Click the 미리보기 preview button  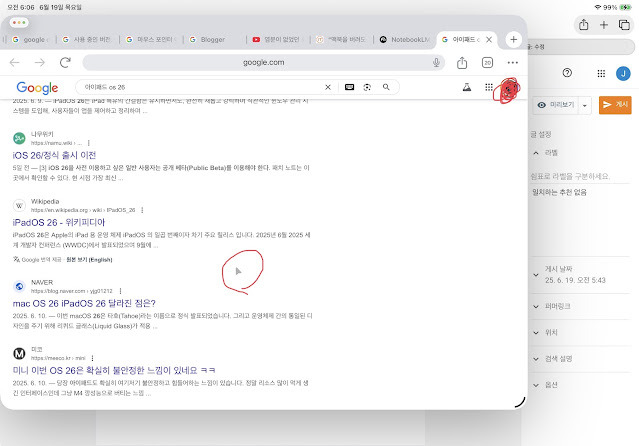[x=556, y=105]
